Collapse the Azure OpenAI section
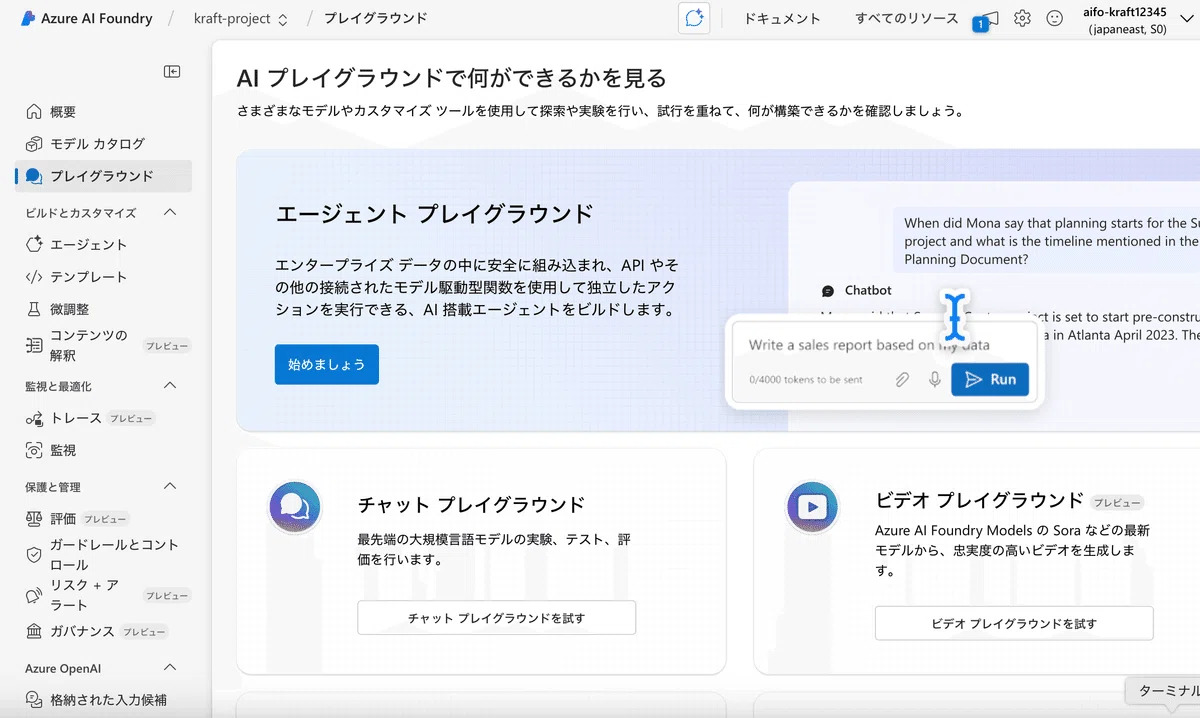1200x718 pixels. [x=170, y=668]
